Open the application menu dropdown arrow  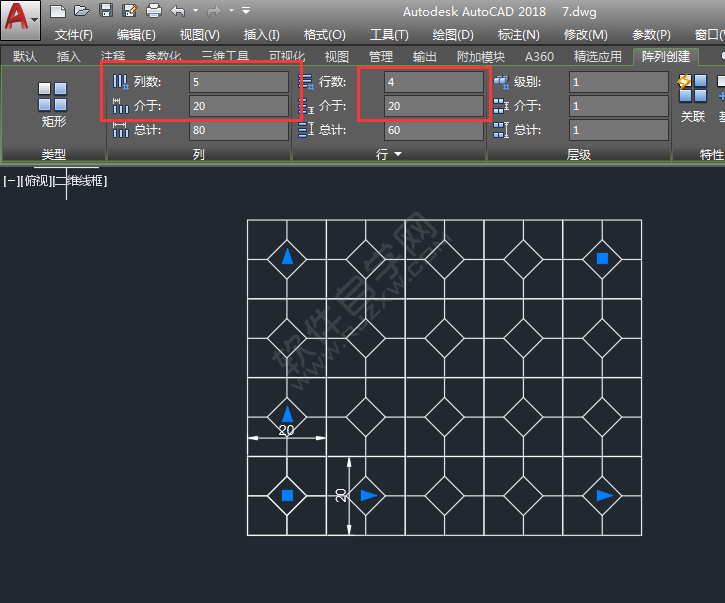coord(35,19)
